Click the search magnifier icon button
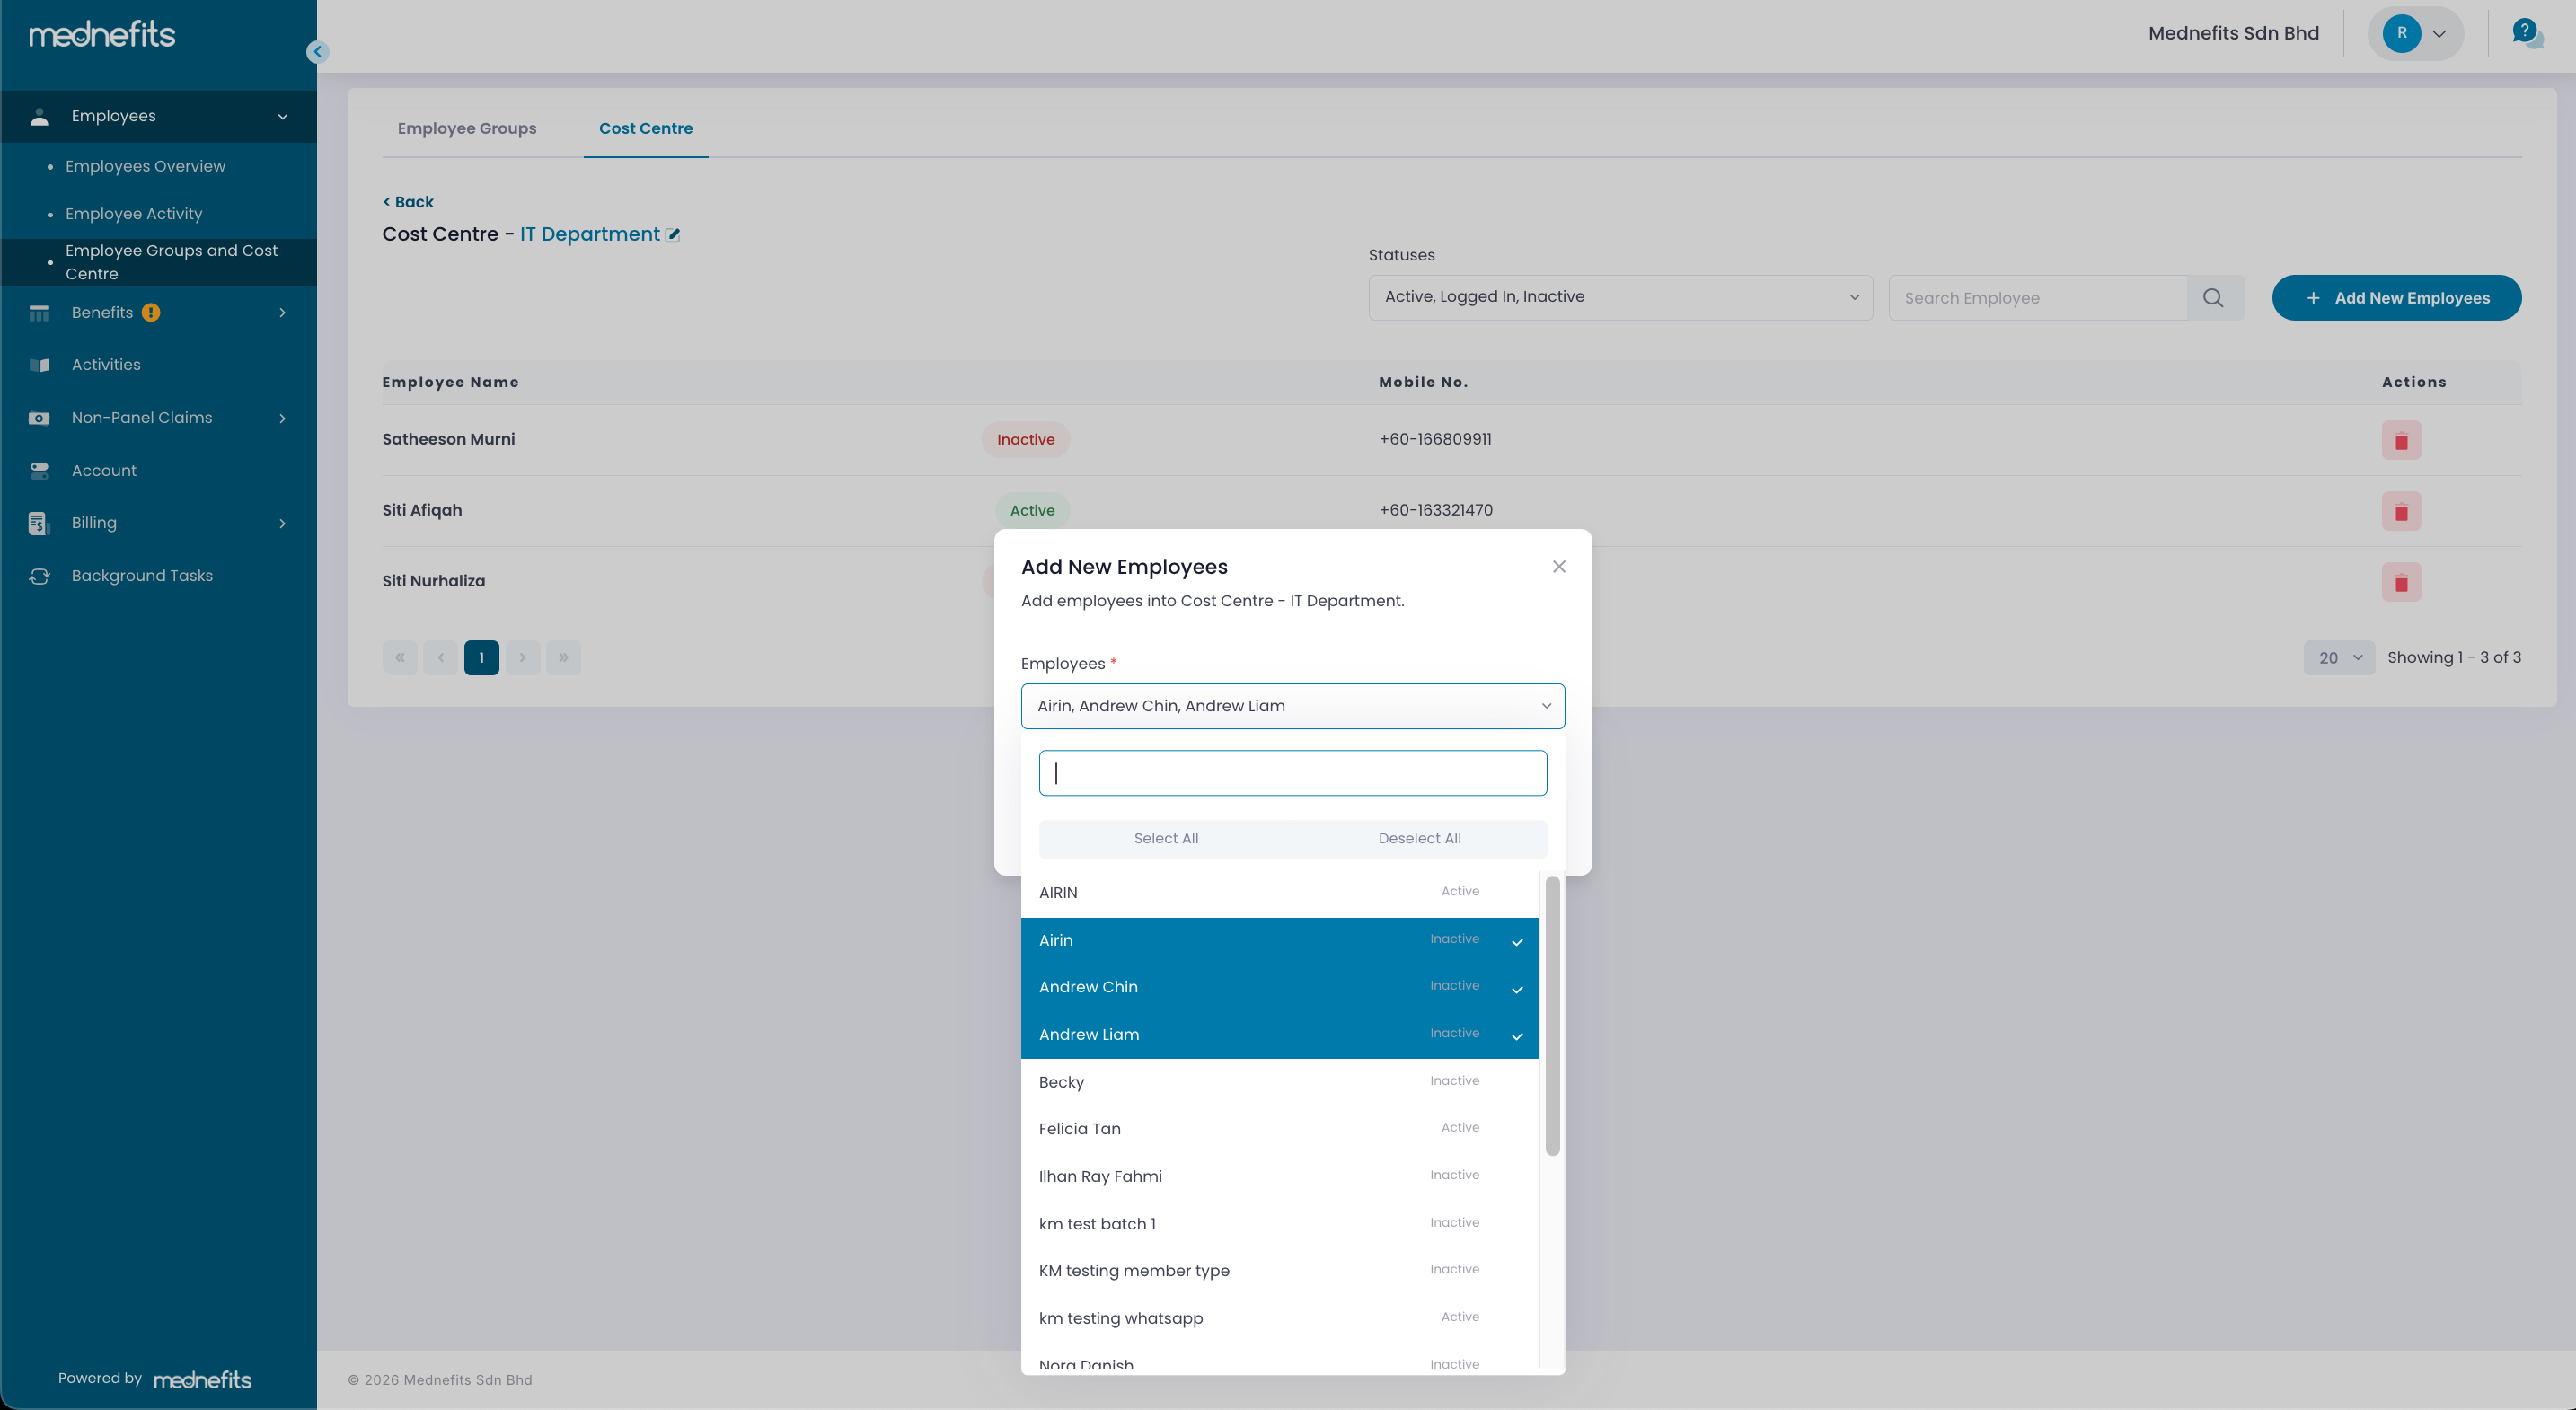The height and width of the screenshot is (1410, 2576). (2214, 298)
